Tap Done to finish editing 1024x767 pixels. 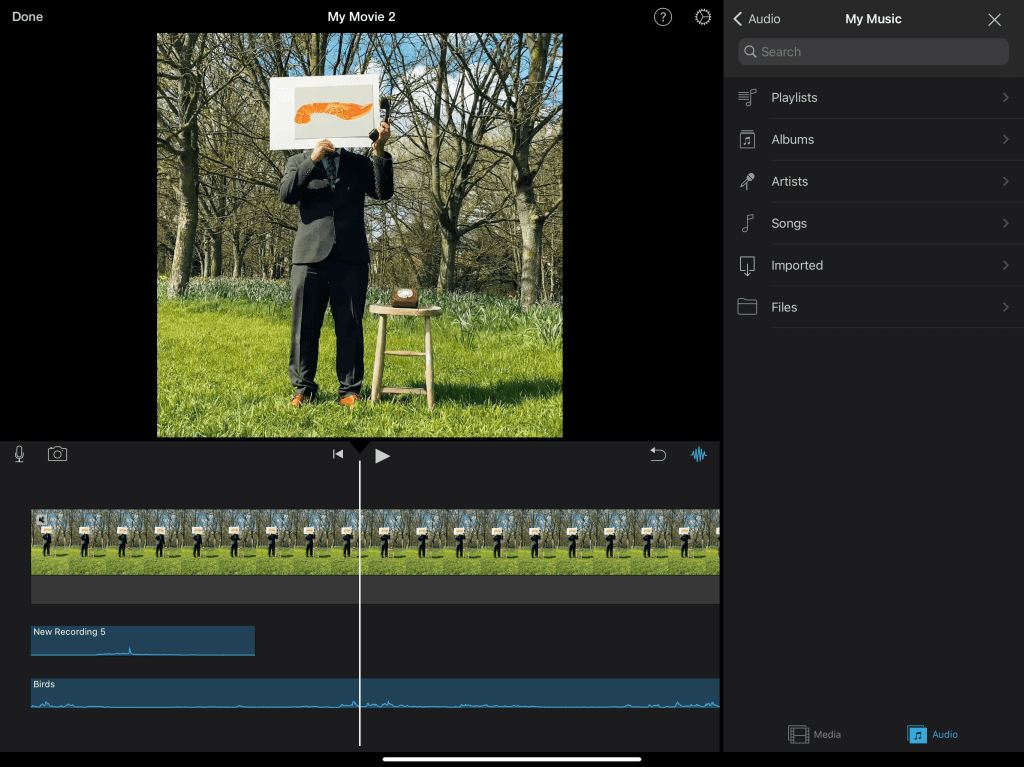coord(27,17)
